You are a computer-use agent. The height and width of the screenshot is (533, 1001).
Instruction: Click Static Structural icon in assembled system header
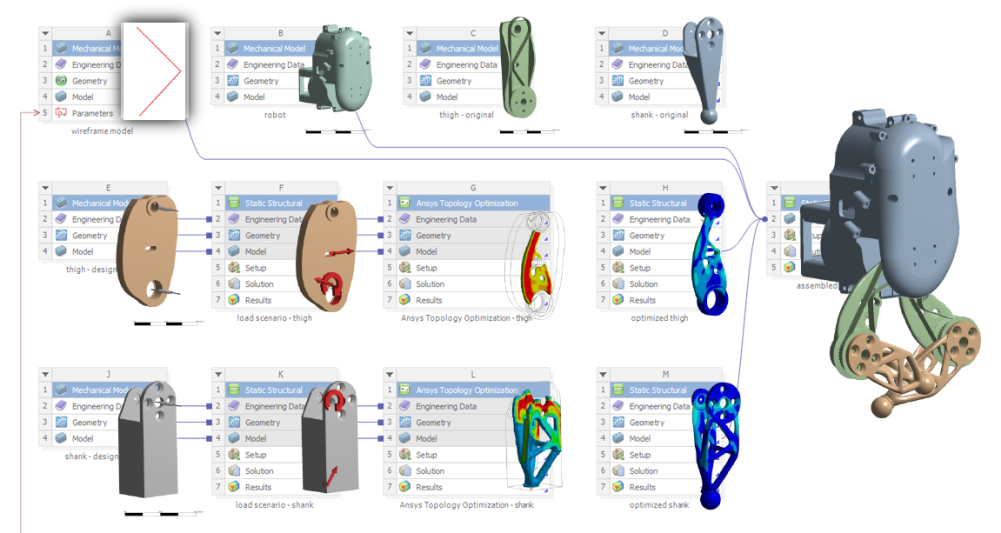tap(790, 203)
